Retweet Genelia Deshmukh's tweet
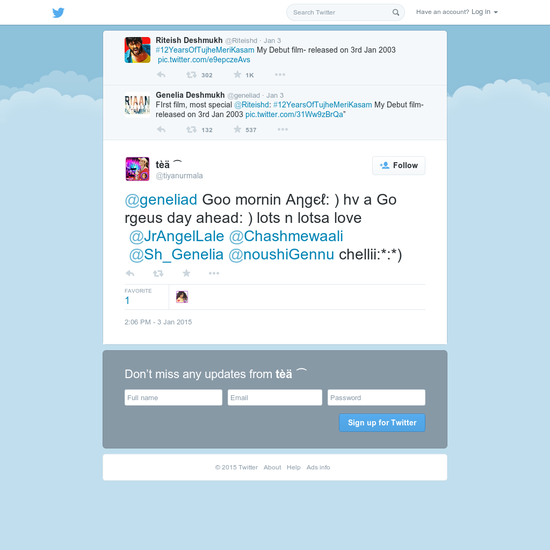The height and width of the screenshot is (550, 550). pyautogui.click(x=191, y=129)
